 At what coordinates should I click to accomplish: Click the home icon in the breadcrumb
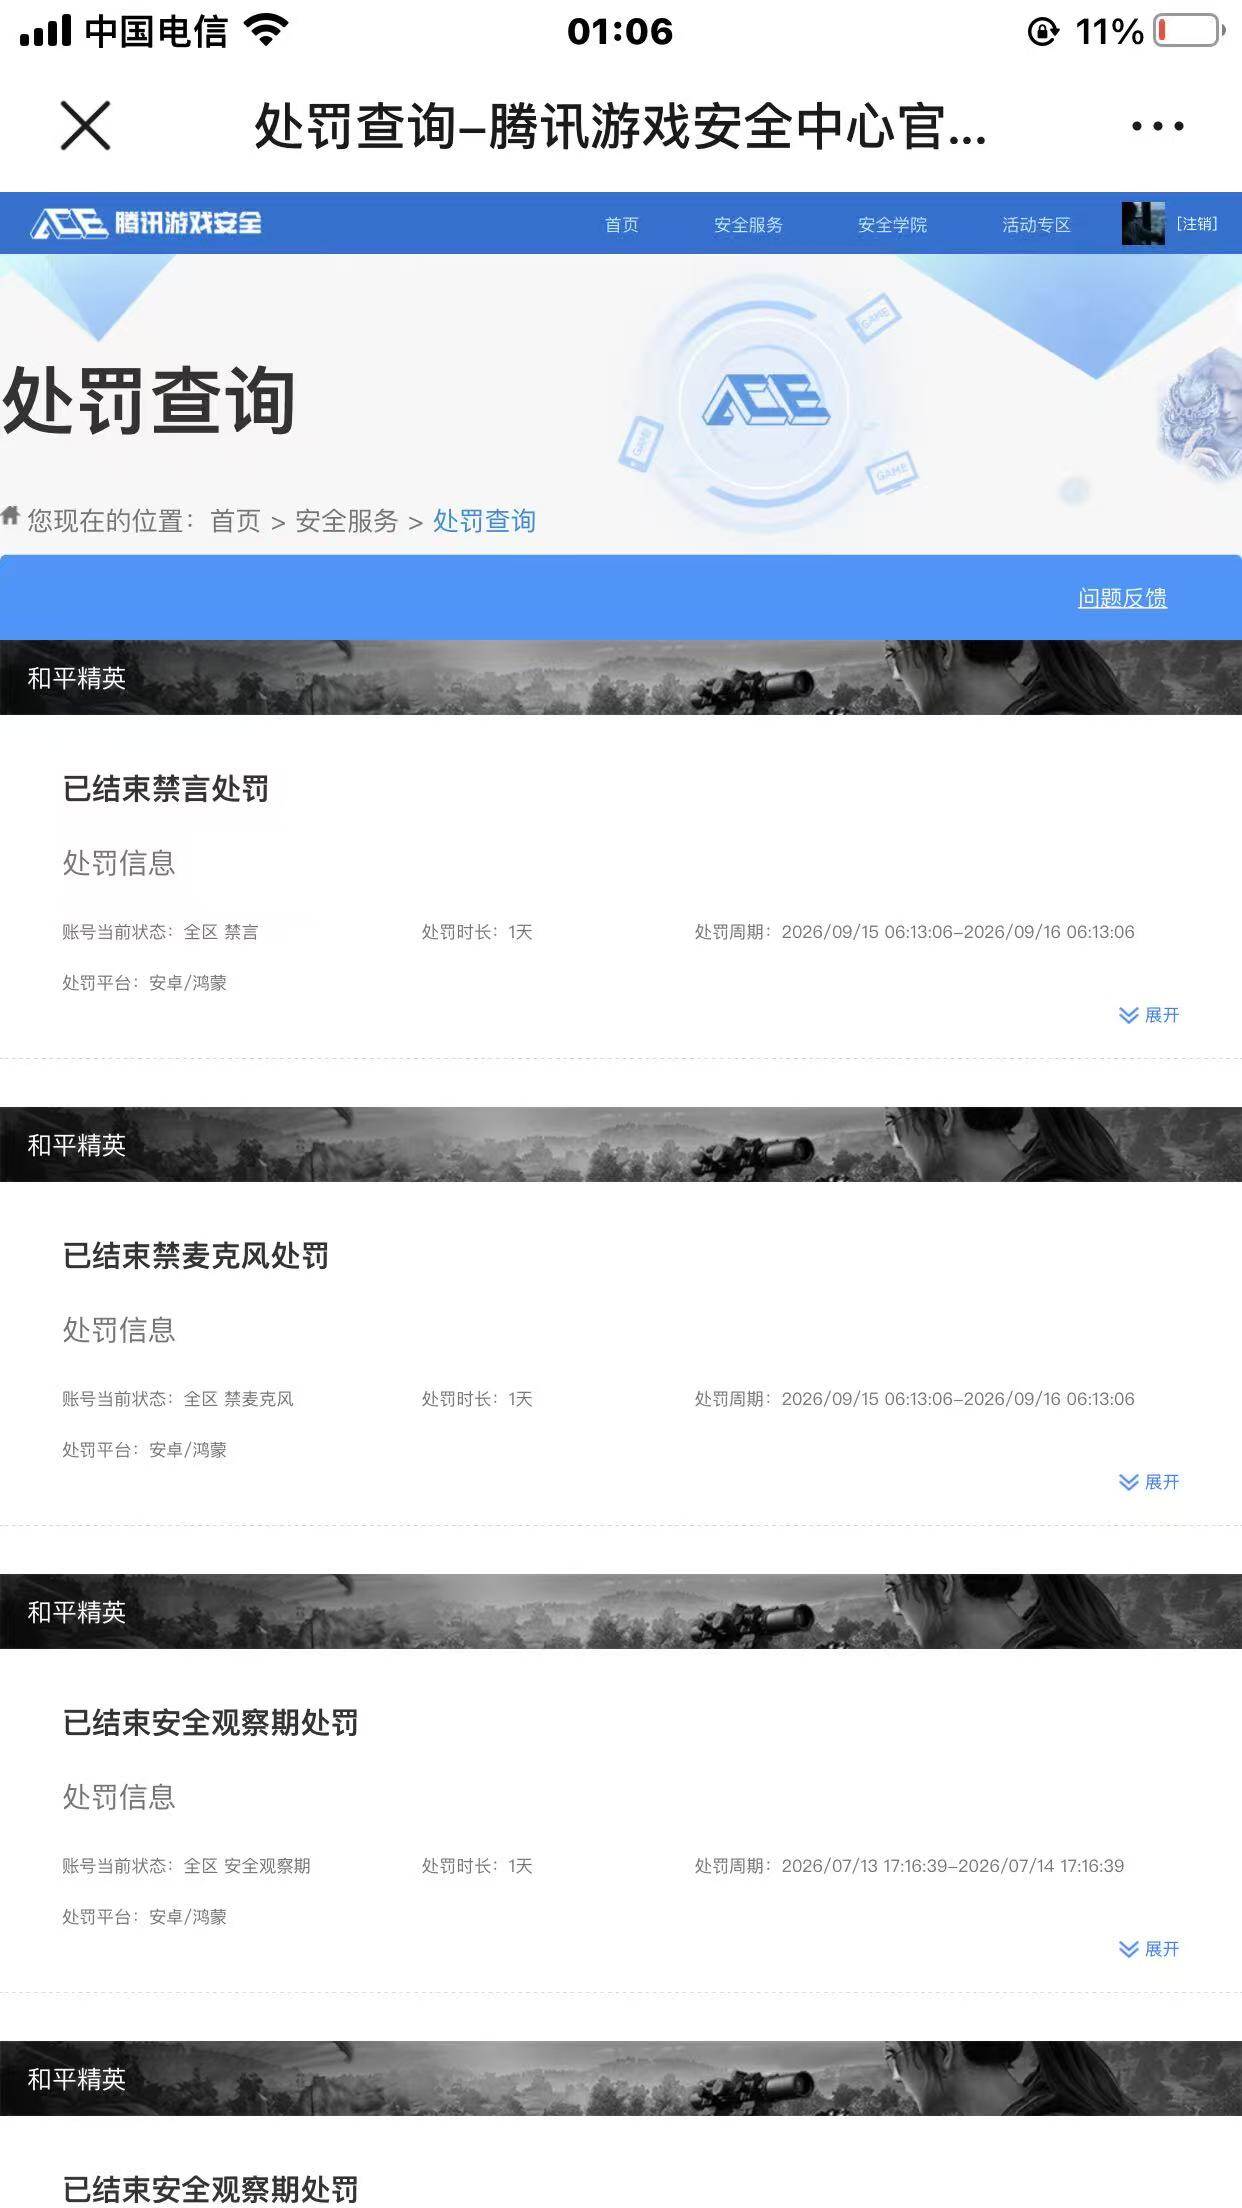(10, 516)
